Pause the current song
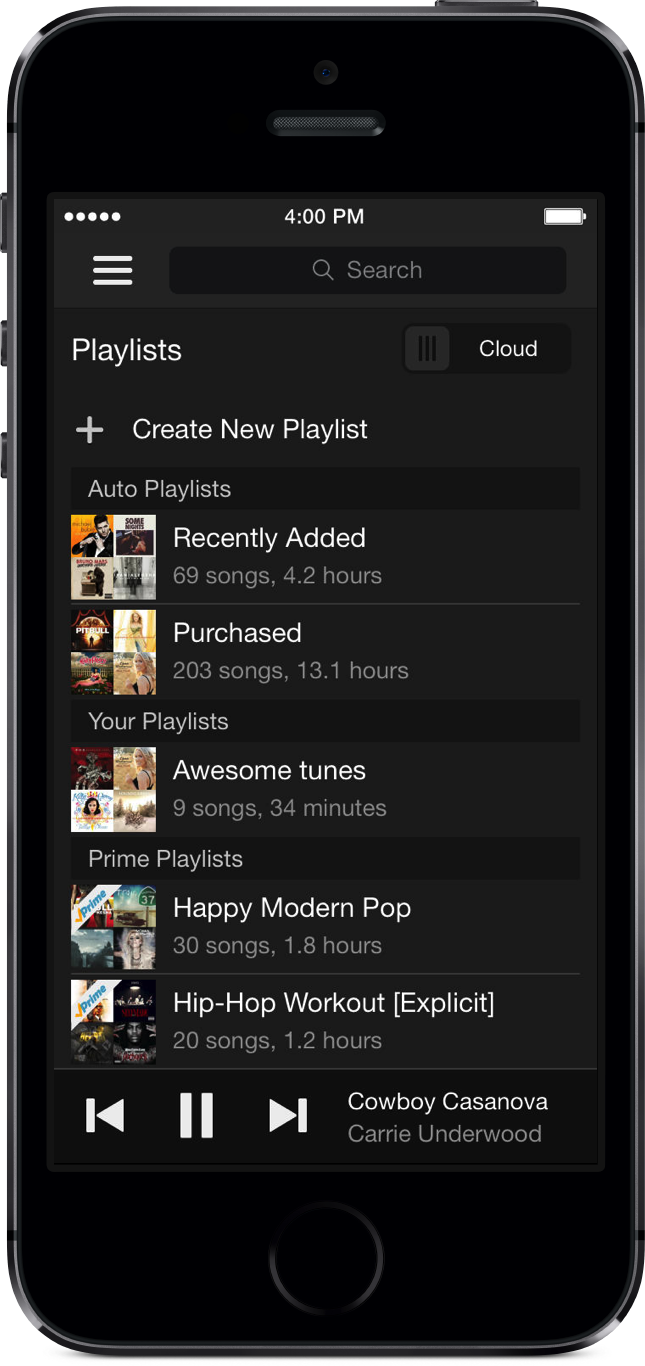Image resolution: width=645 pixels, height=1366 pixels. (x=196, y=1116)
